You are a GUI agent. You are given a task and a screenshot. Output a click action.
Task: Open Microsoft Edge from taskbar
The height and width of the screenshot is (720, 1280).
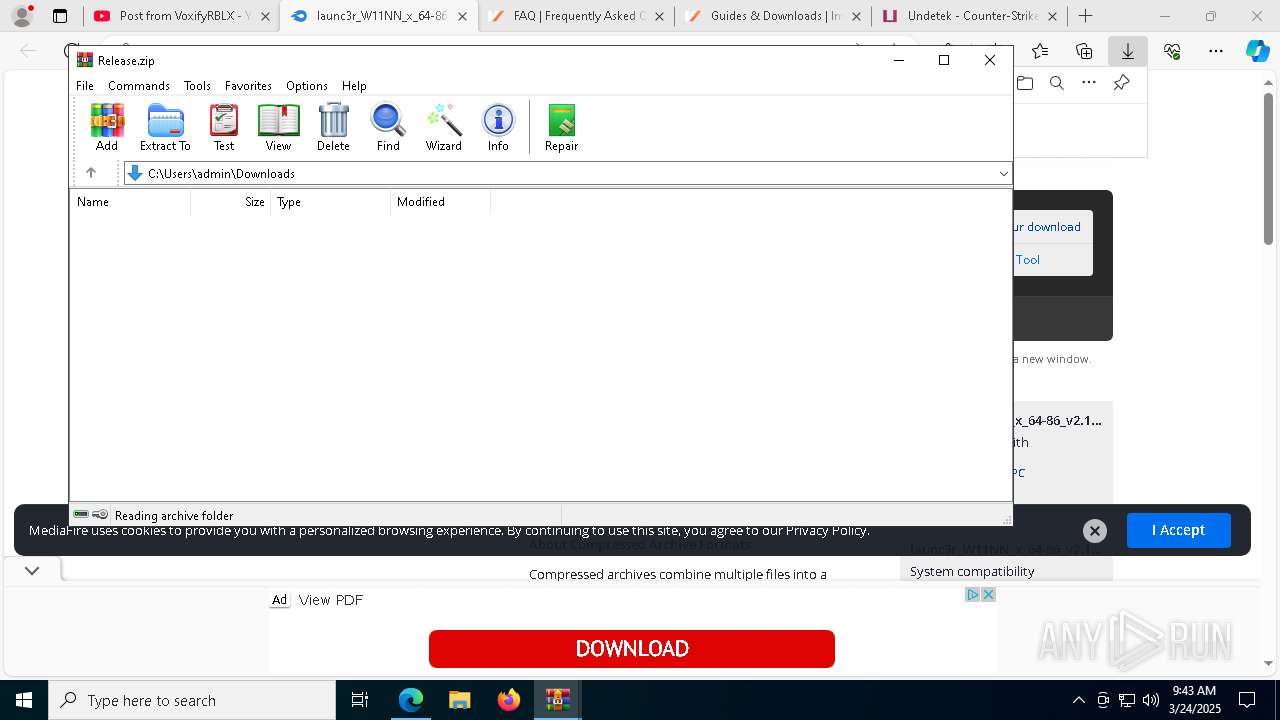point(411,700)
